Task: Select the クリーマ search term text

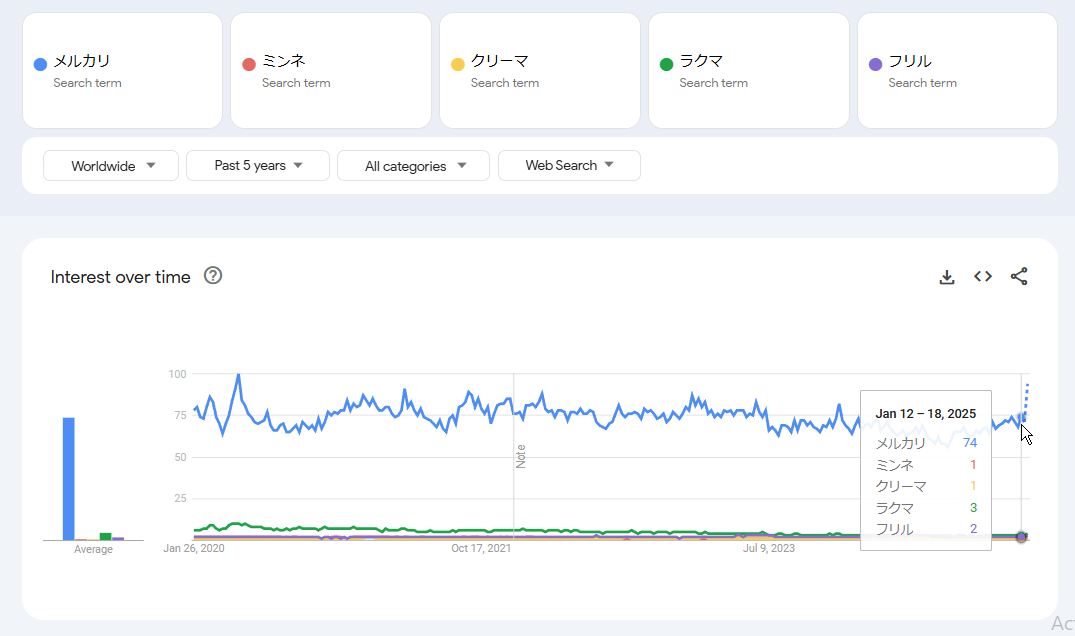Action: (x=499, y=62)
